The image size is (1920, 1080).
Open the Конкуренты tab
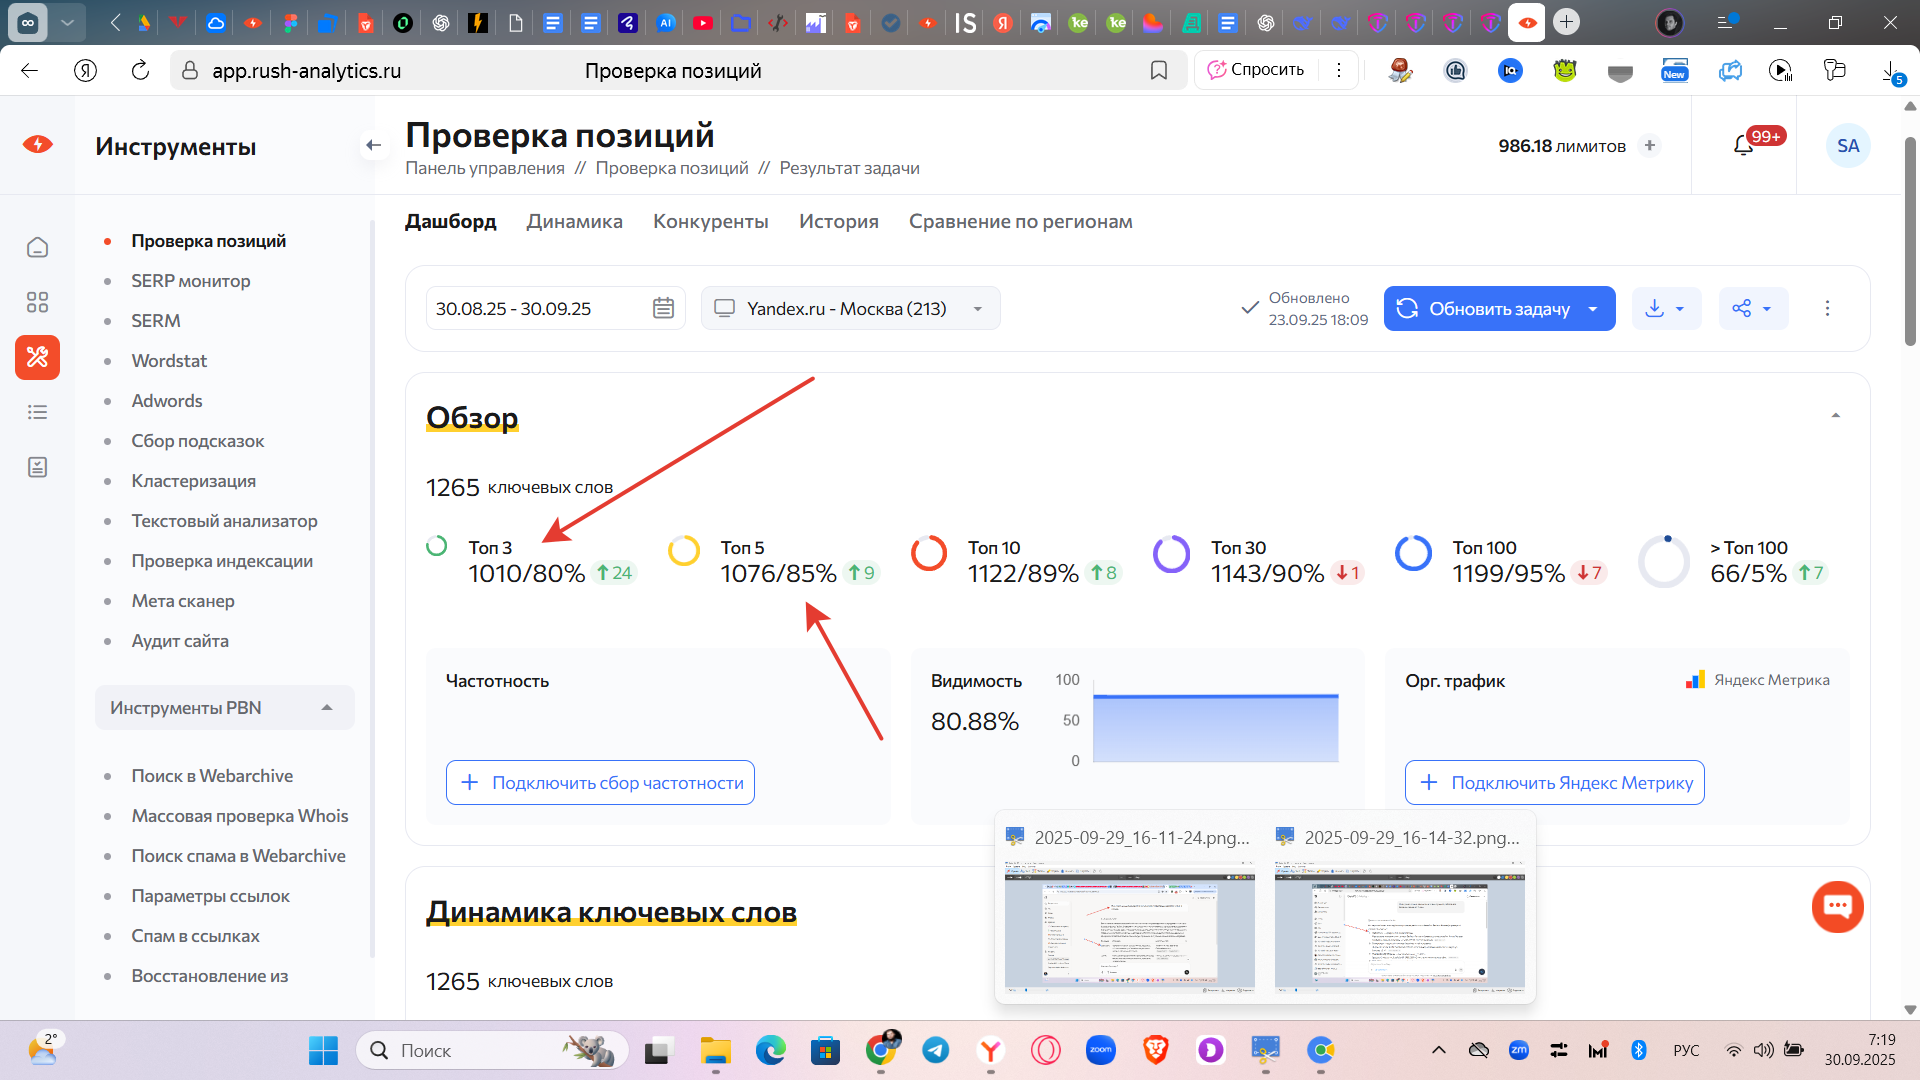pyautogui.click(x=710, y=221)
